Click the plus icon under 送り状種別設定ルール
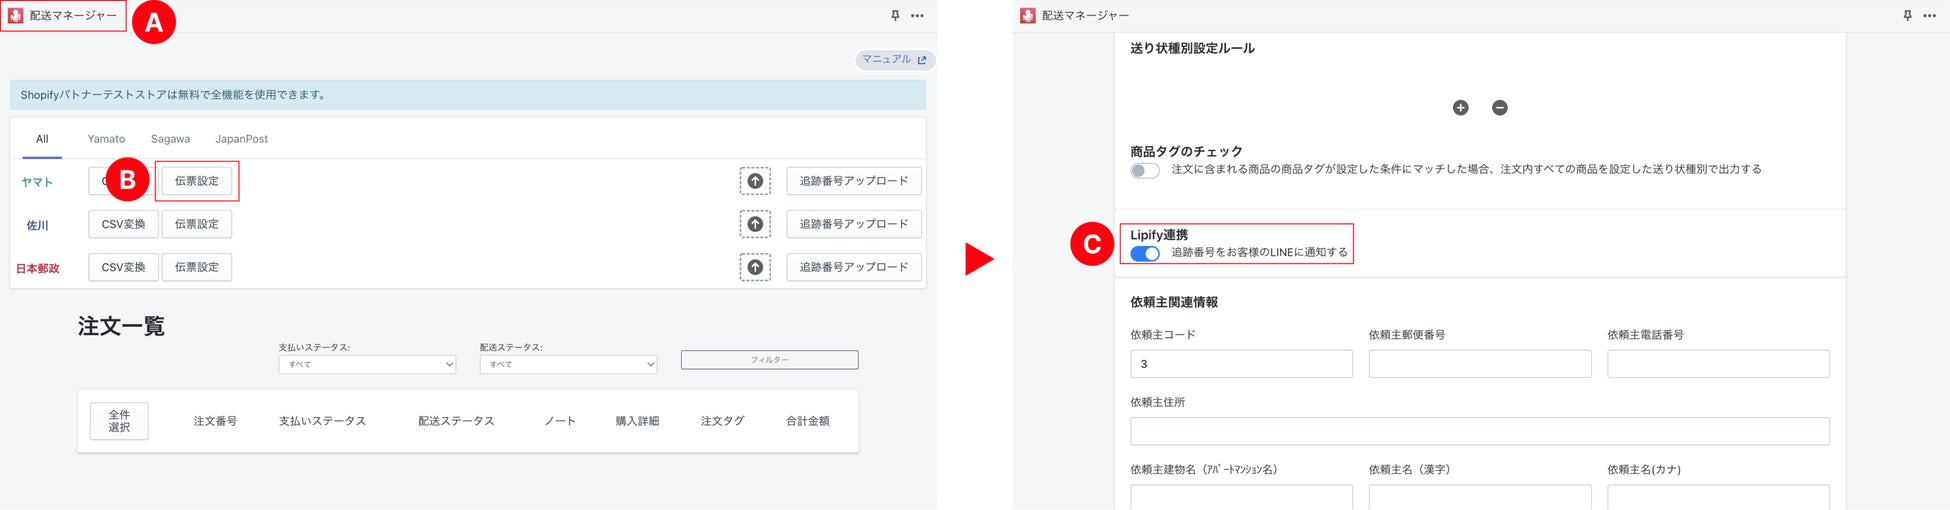1950x510 pixels. pyautogui.click(x=1460, y=108)
